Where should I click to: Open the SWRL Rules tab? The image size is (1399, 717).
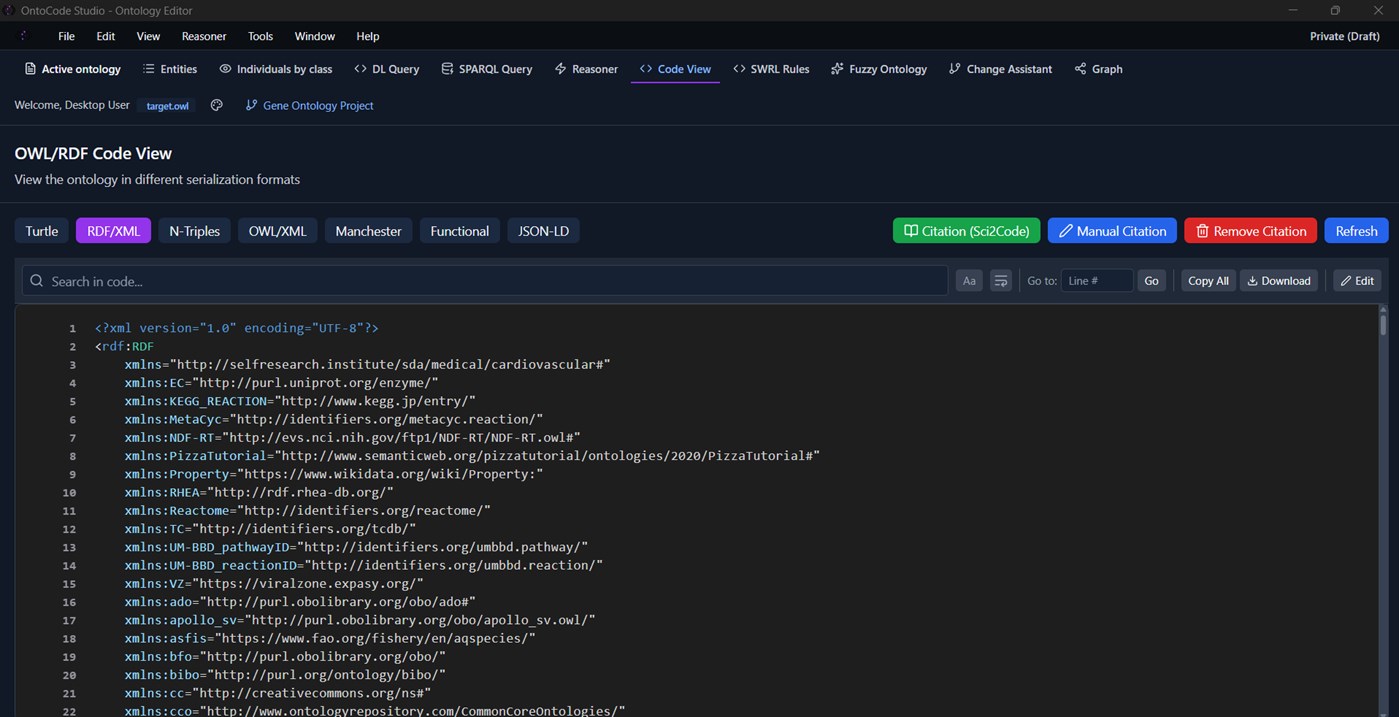771,69
